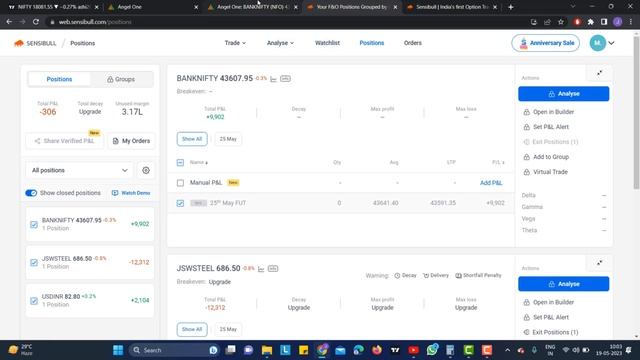The width and height of the screenshot is (640, 360).
Task: Go back in browser history
Action: click(9, 22)
